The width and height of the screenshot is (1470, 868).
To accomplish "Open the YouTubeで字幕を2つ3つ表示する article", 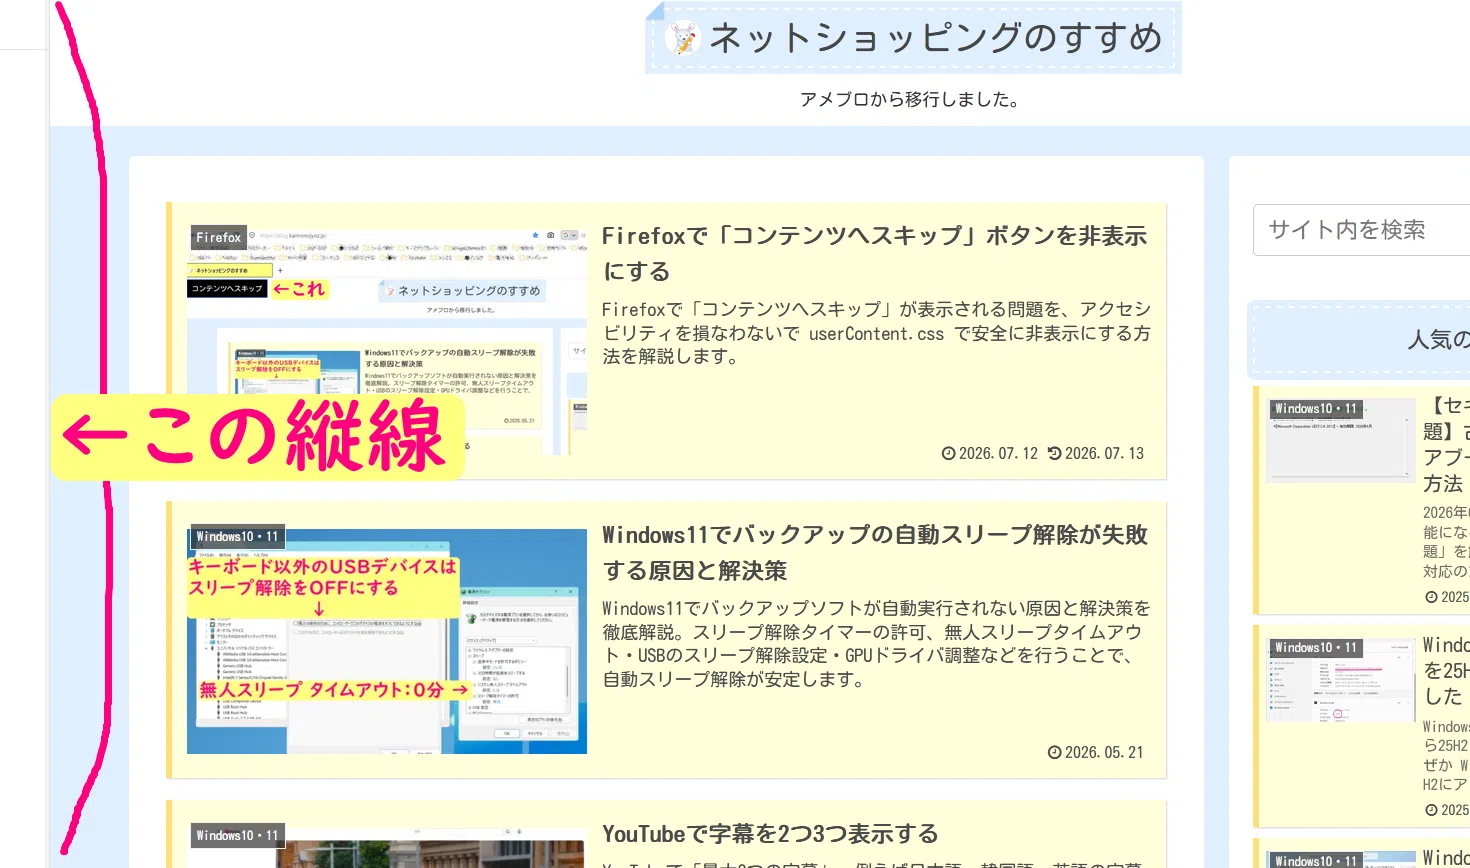I will pyautogui.click(x=770, y=834).
